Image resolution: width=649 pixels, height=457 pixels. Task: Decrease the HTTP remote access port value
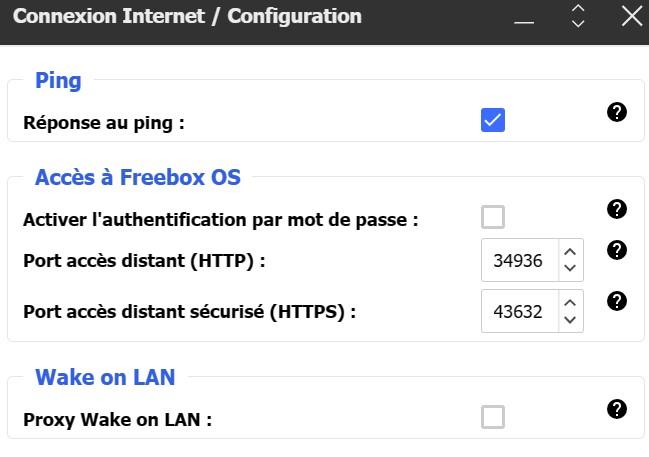(x=570, y=269)
